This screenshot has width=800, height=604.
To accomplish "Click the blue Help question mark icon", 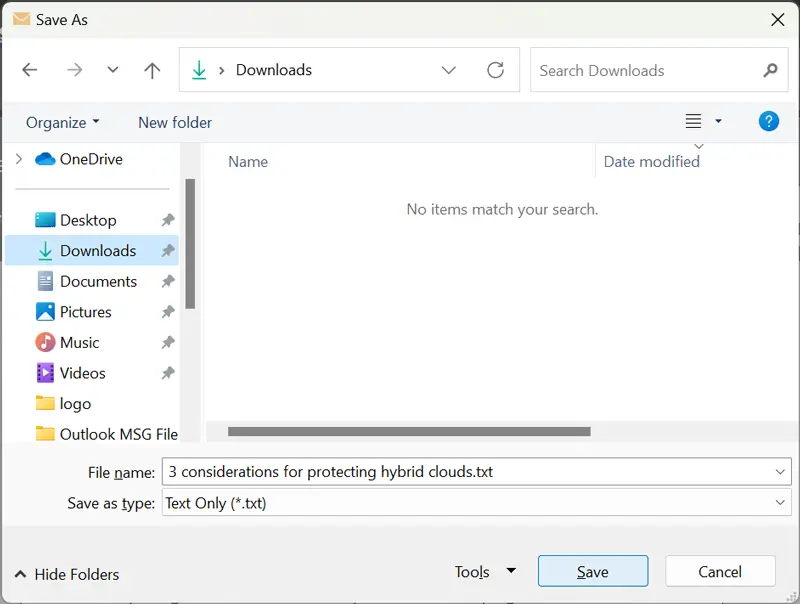I will pos(768,121).
